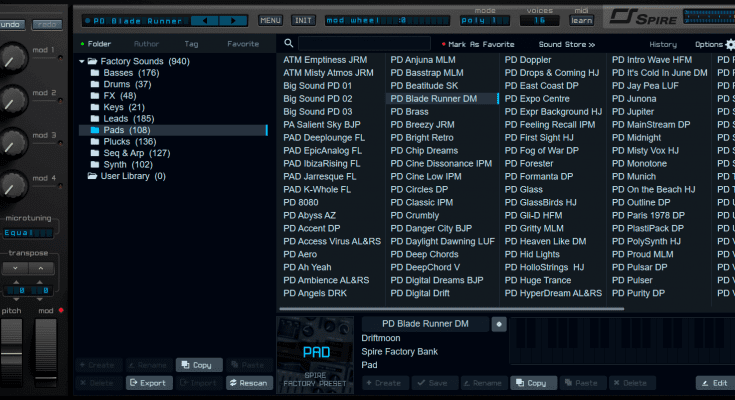Open Options via the gear icon

[x=729, y=44]
